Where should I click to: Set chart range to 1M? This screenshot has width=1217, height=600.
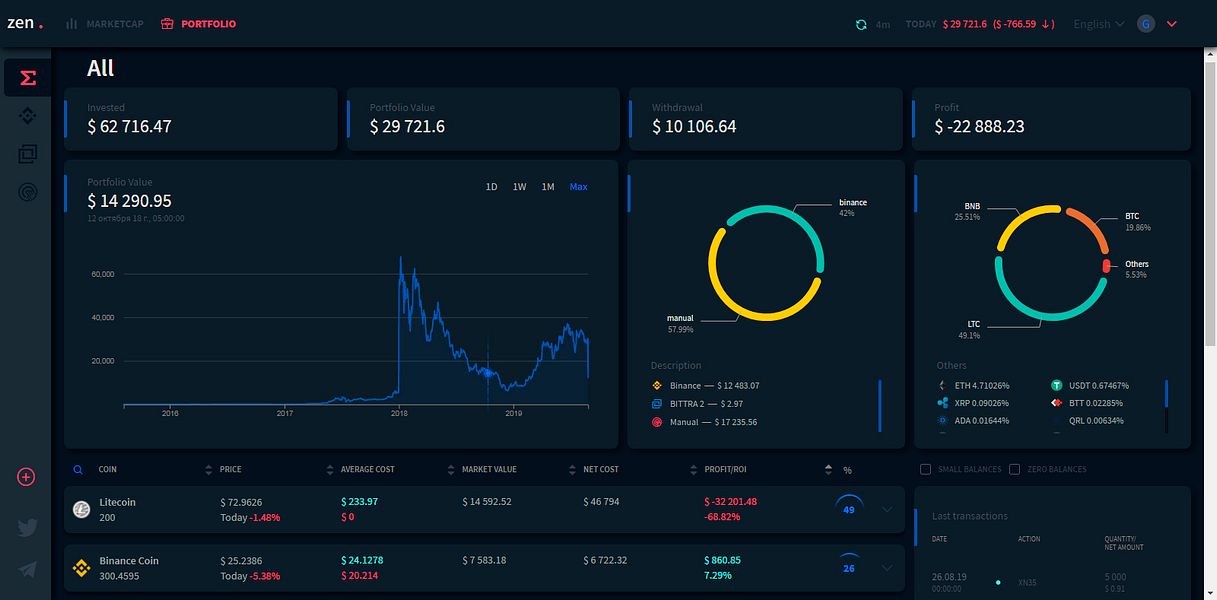pyautogui.click(x=548, y=187)
